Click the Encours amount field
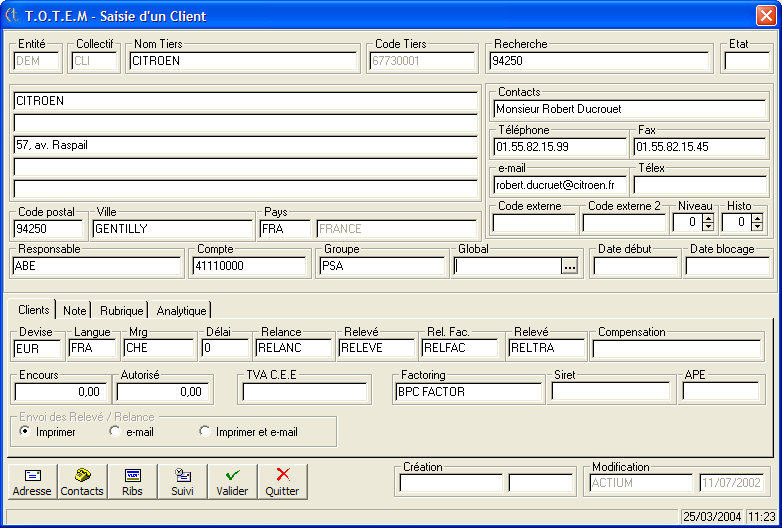The width and height of the screenshot is (782, 528). coord(60,392)
